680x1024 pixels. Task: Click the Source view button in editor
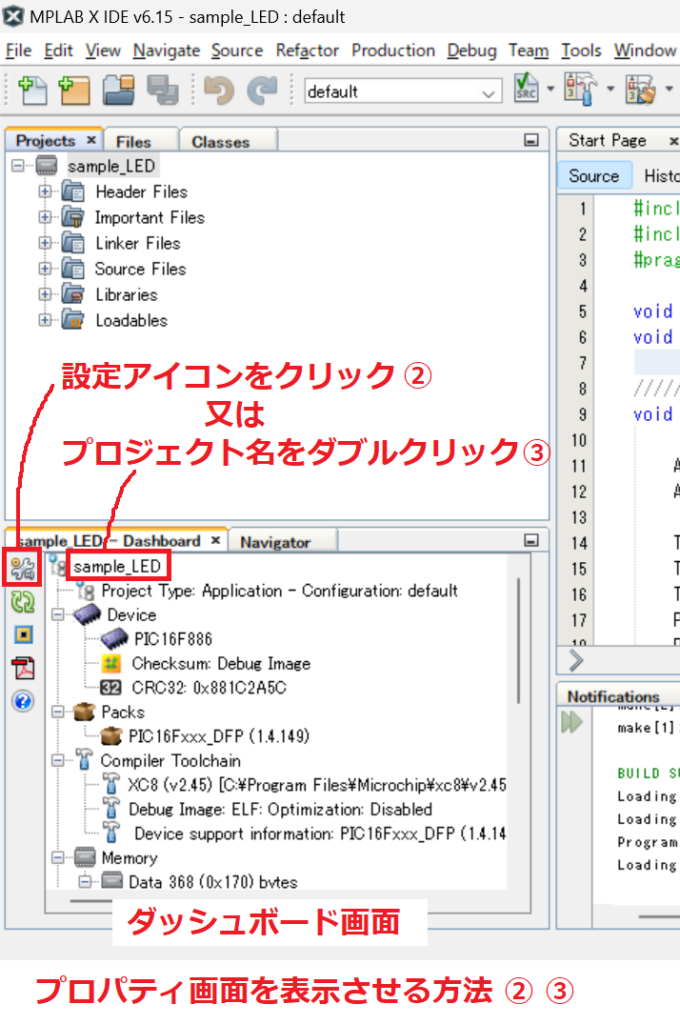594,176
